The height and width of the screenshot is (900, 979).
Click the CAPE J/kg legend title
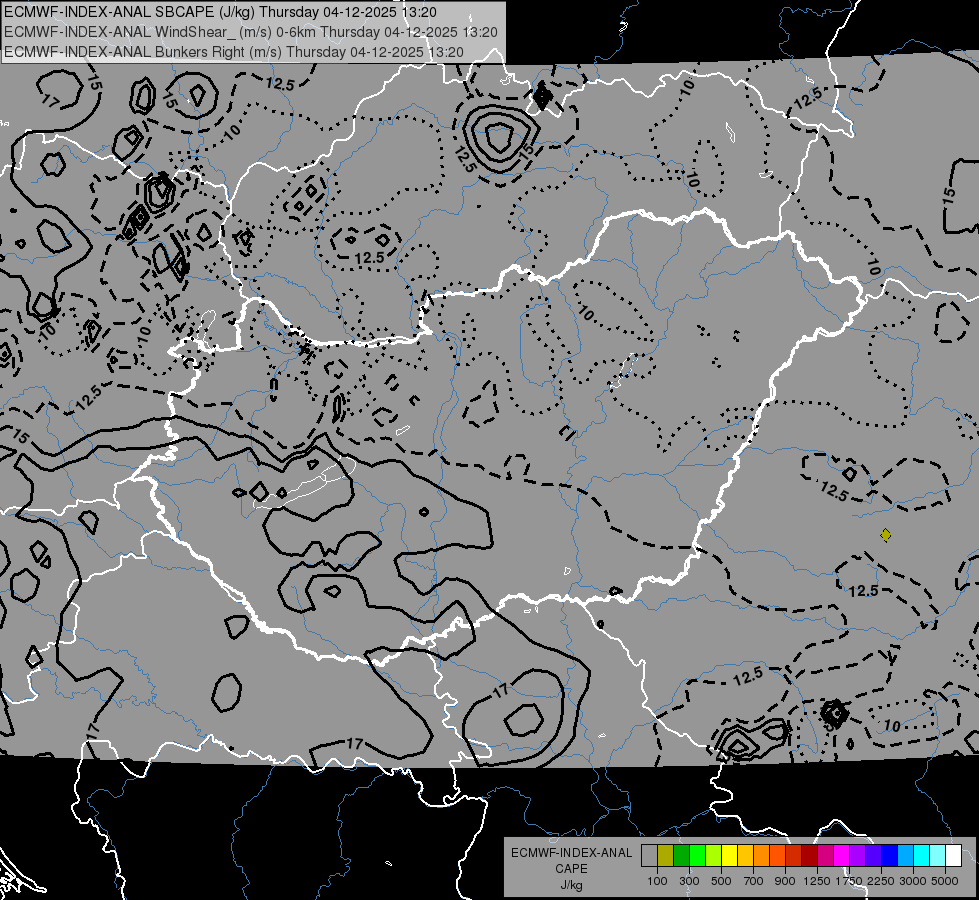(x=571, y=868)
